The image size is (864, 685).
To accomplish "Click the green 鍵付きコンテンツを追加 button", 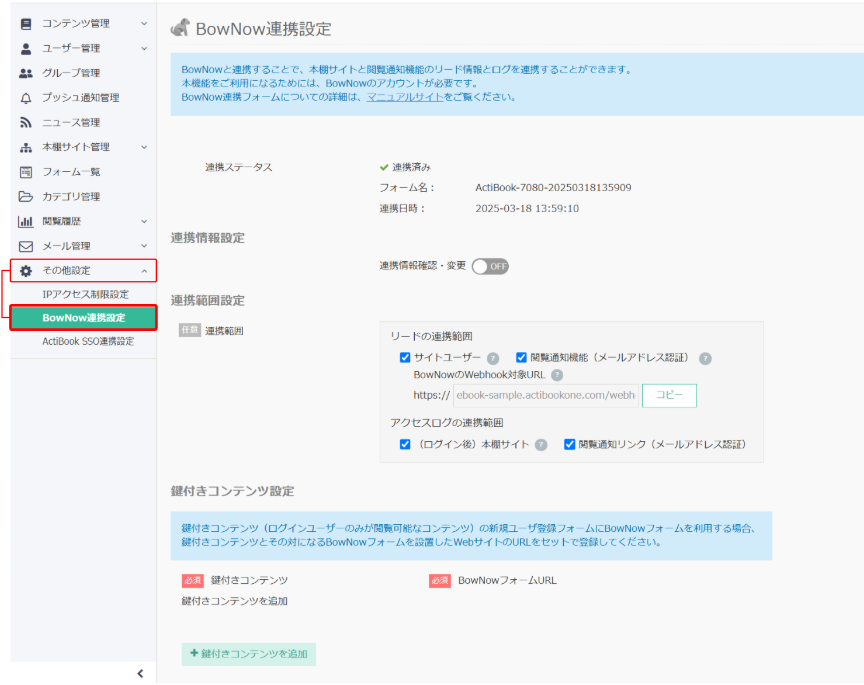I will click(x=249, y=654).
